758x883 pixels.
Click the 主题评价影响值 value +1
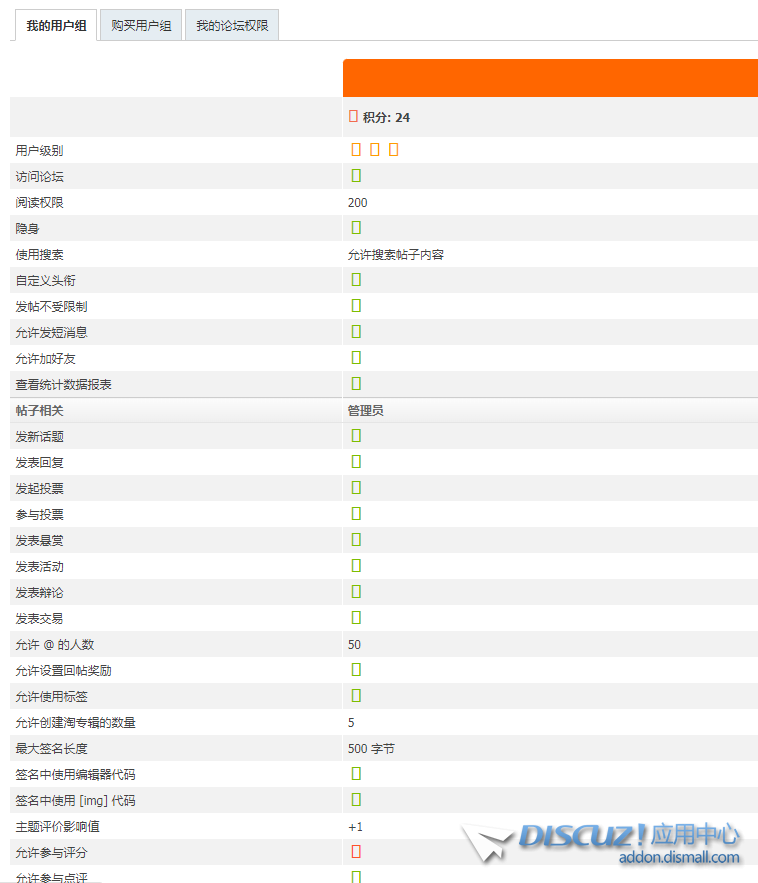pos(356,827)
